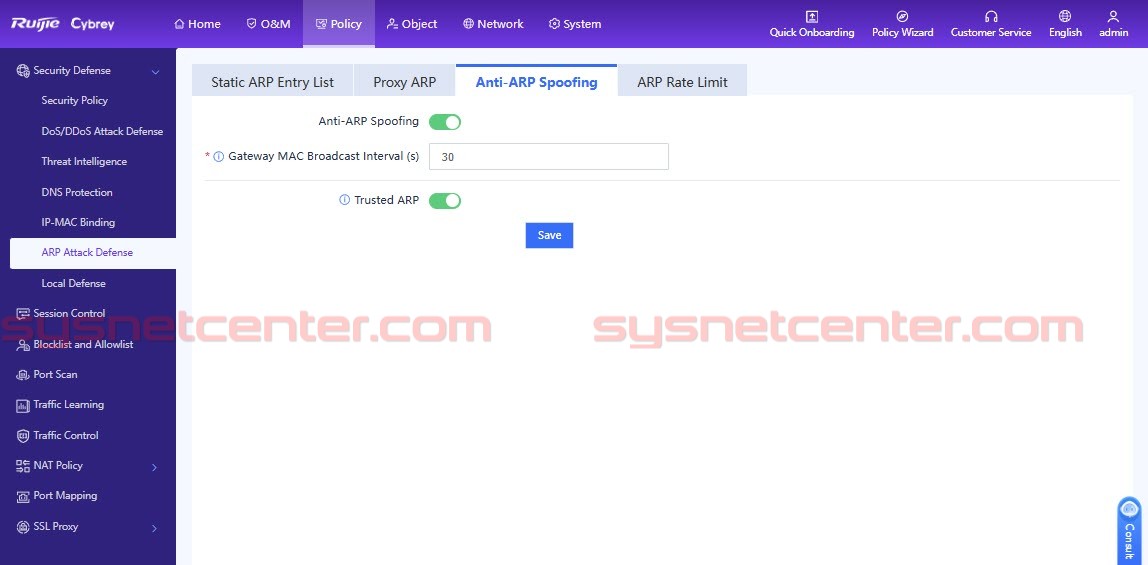1148x565 pixels.
Task: Open Threat Intelligence page
Action: tap(84, 162)
